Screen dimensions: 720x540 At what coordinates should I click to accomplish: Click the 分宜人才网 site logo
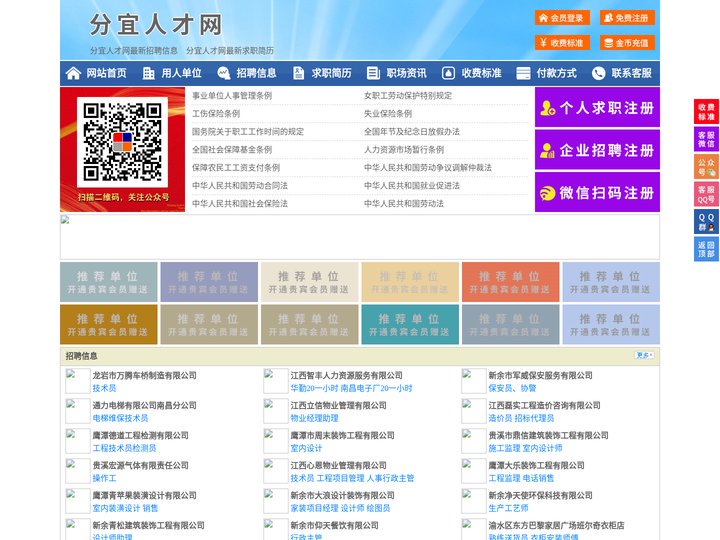(x=155, y=25)
